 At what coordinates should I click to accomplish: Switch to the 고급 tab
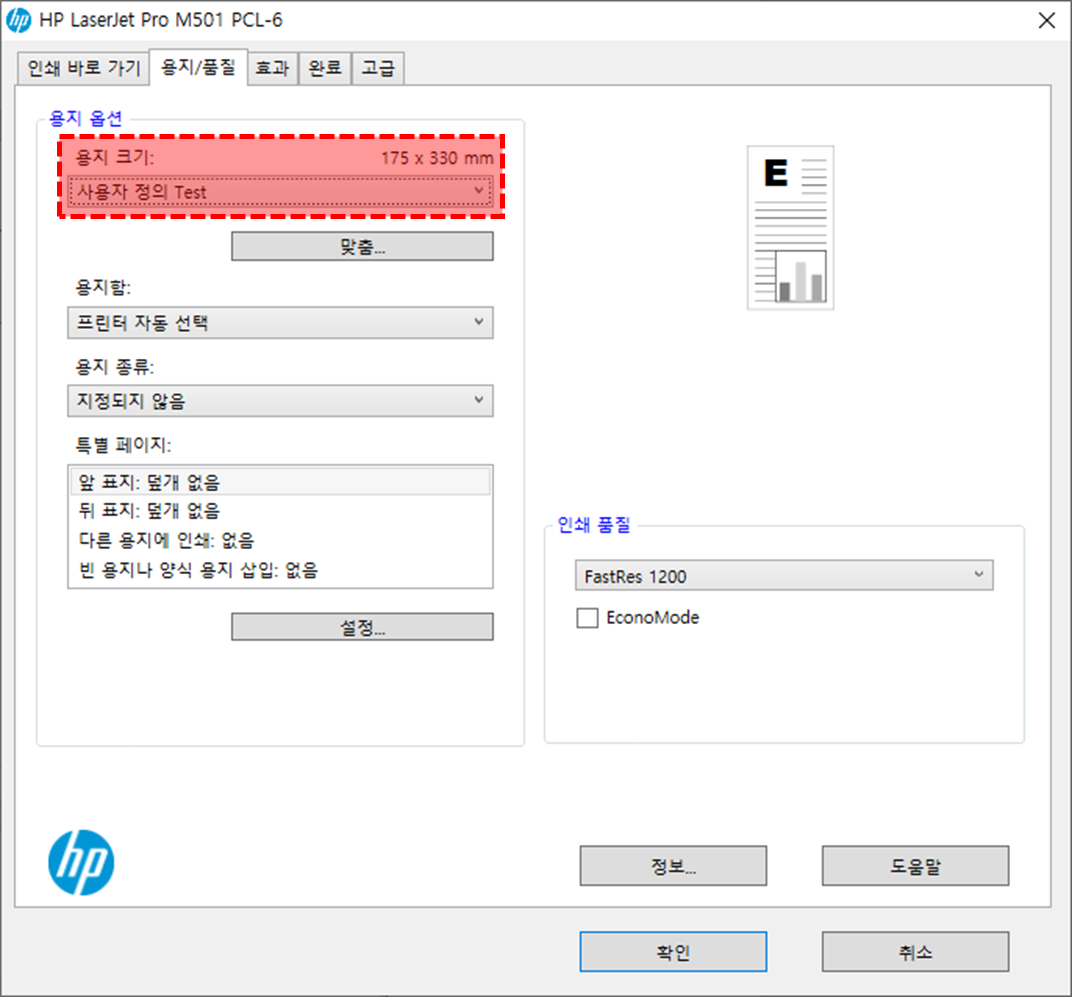(x=378, y=68)
